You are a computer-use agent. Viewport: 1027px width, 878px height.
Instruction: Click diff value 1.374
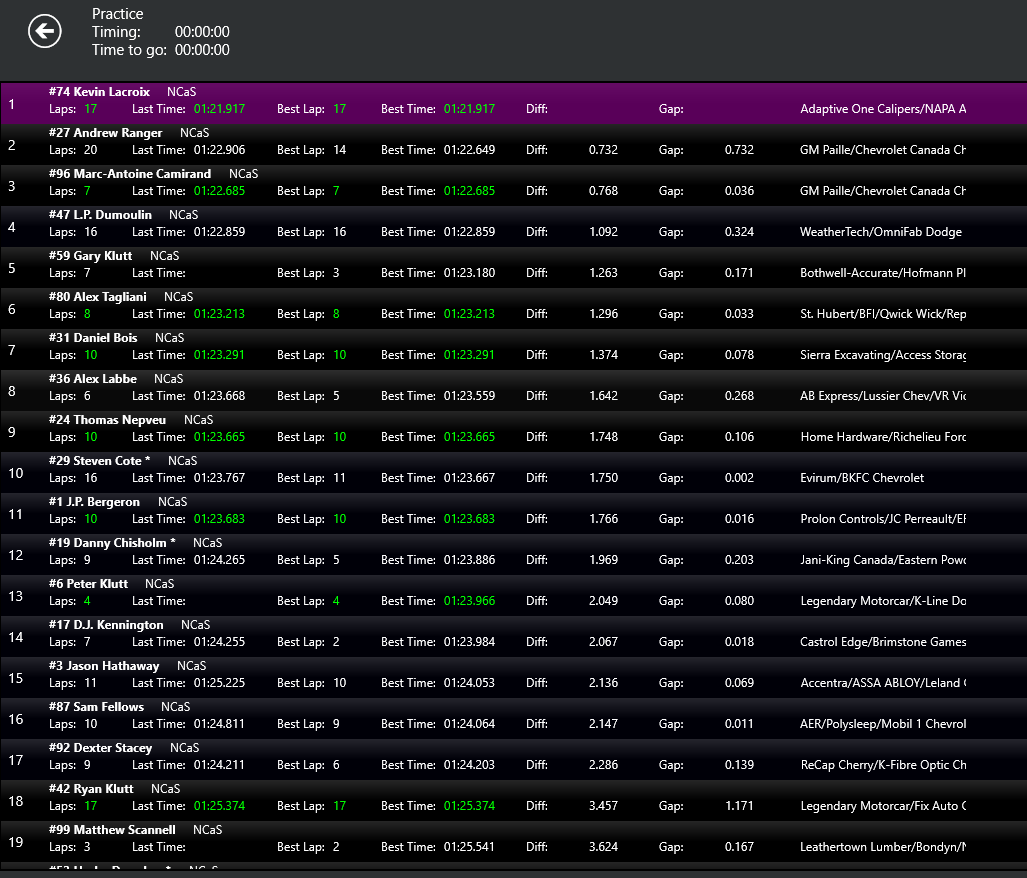click(603, 355)
